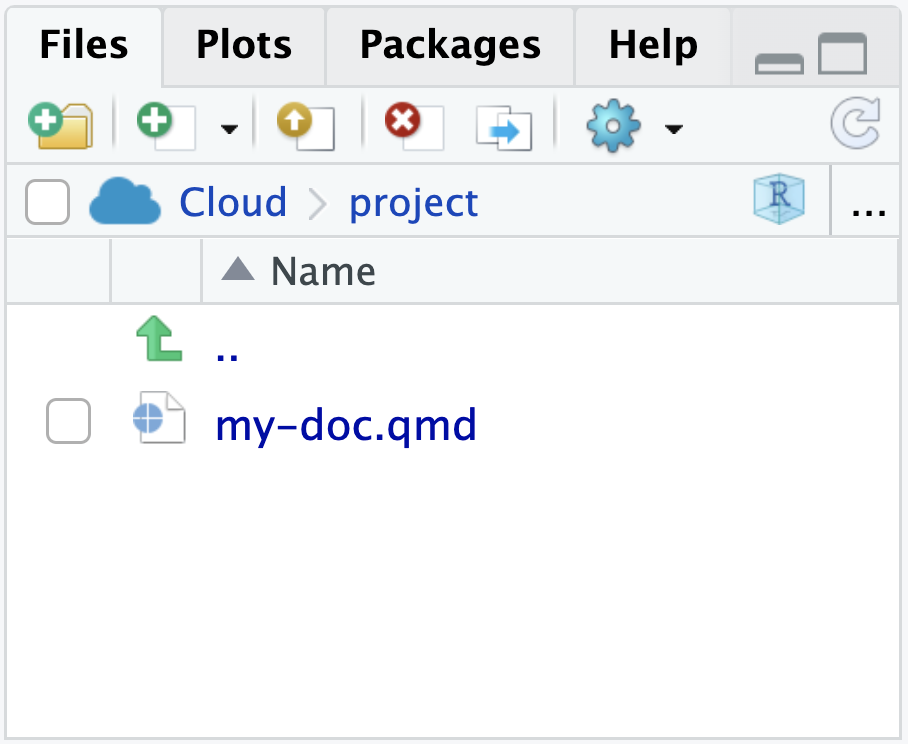Click the blue export arrow icon

point(503,126)
